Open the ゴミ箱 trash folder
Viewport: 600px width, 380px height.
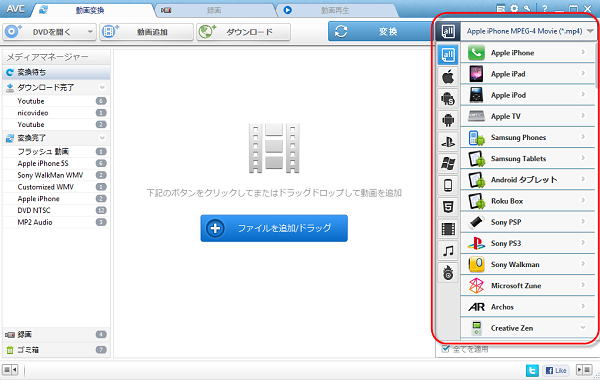[x=56, y=350]
